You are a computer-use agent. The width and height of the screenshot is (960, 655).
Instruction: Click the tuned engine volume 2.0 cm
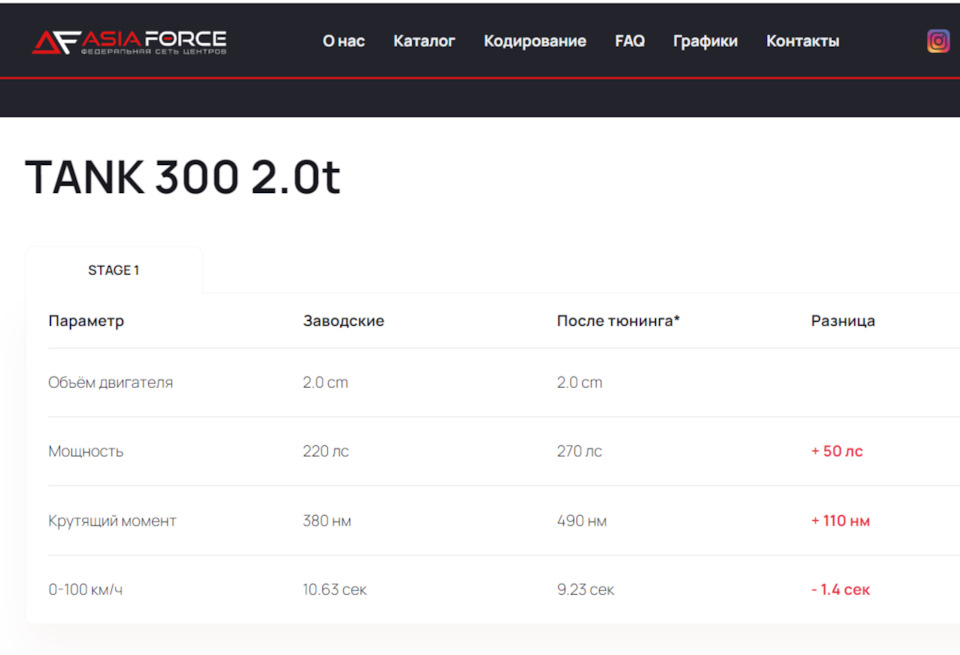pos(579,383)
